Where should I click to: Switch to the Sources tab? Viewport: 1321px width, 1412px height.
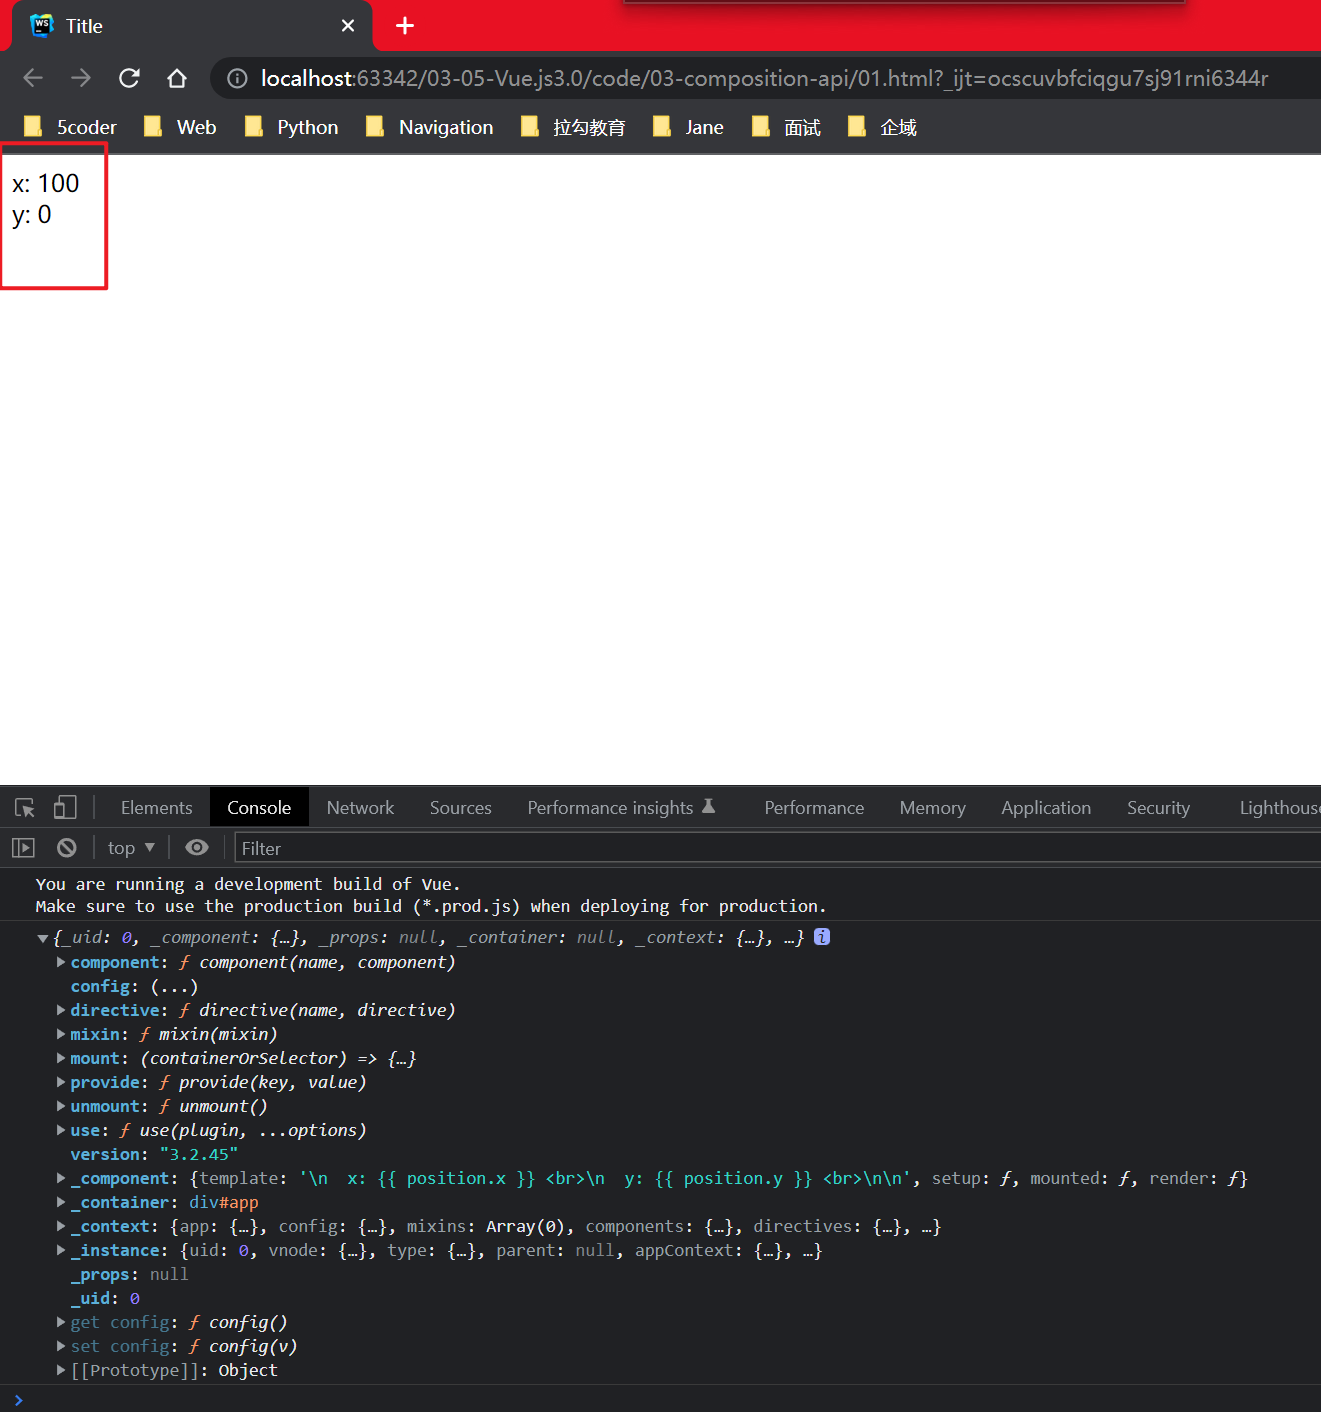460,807
